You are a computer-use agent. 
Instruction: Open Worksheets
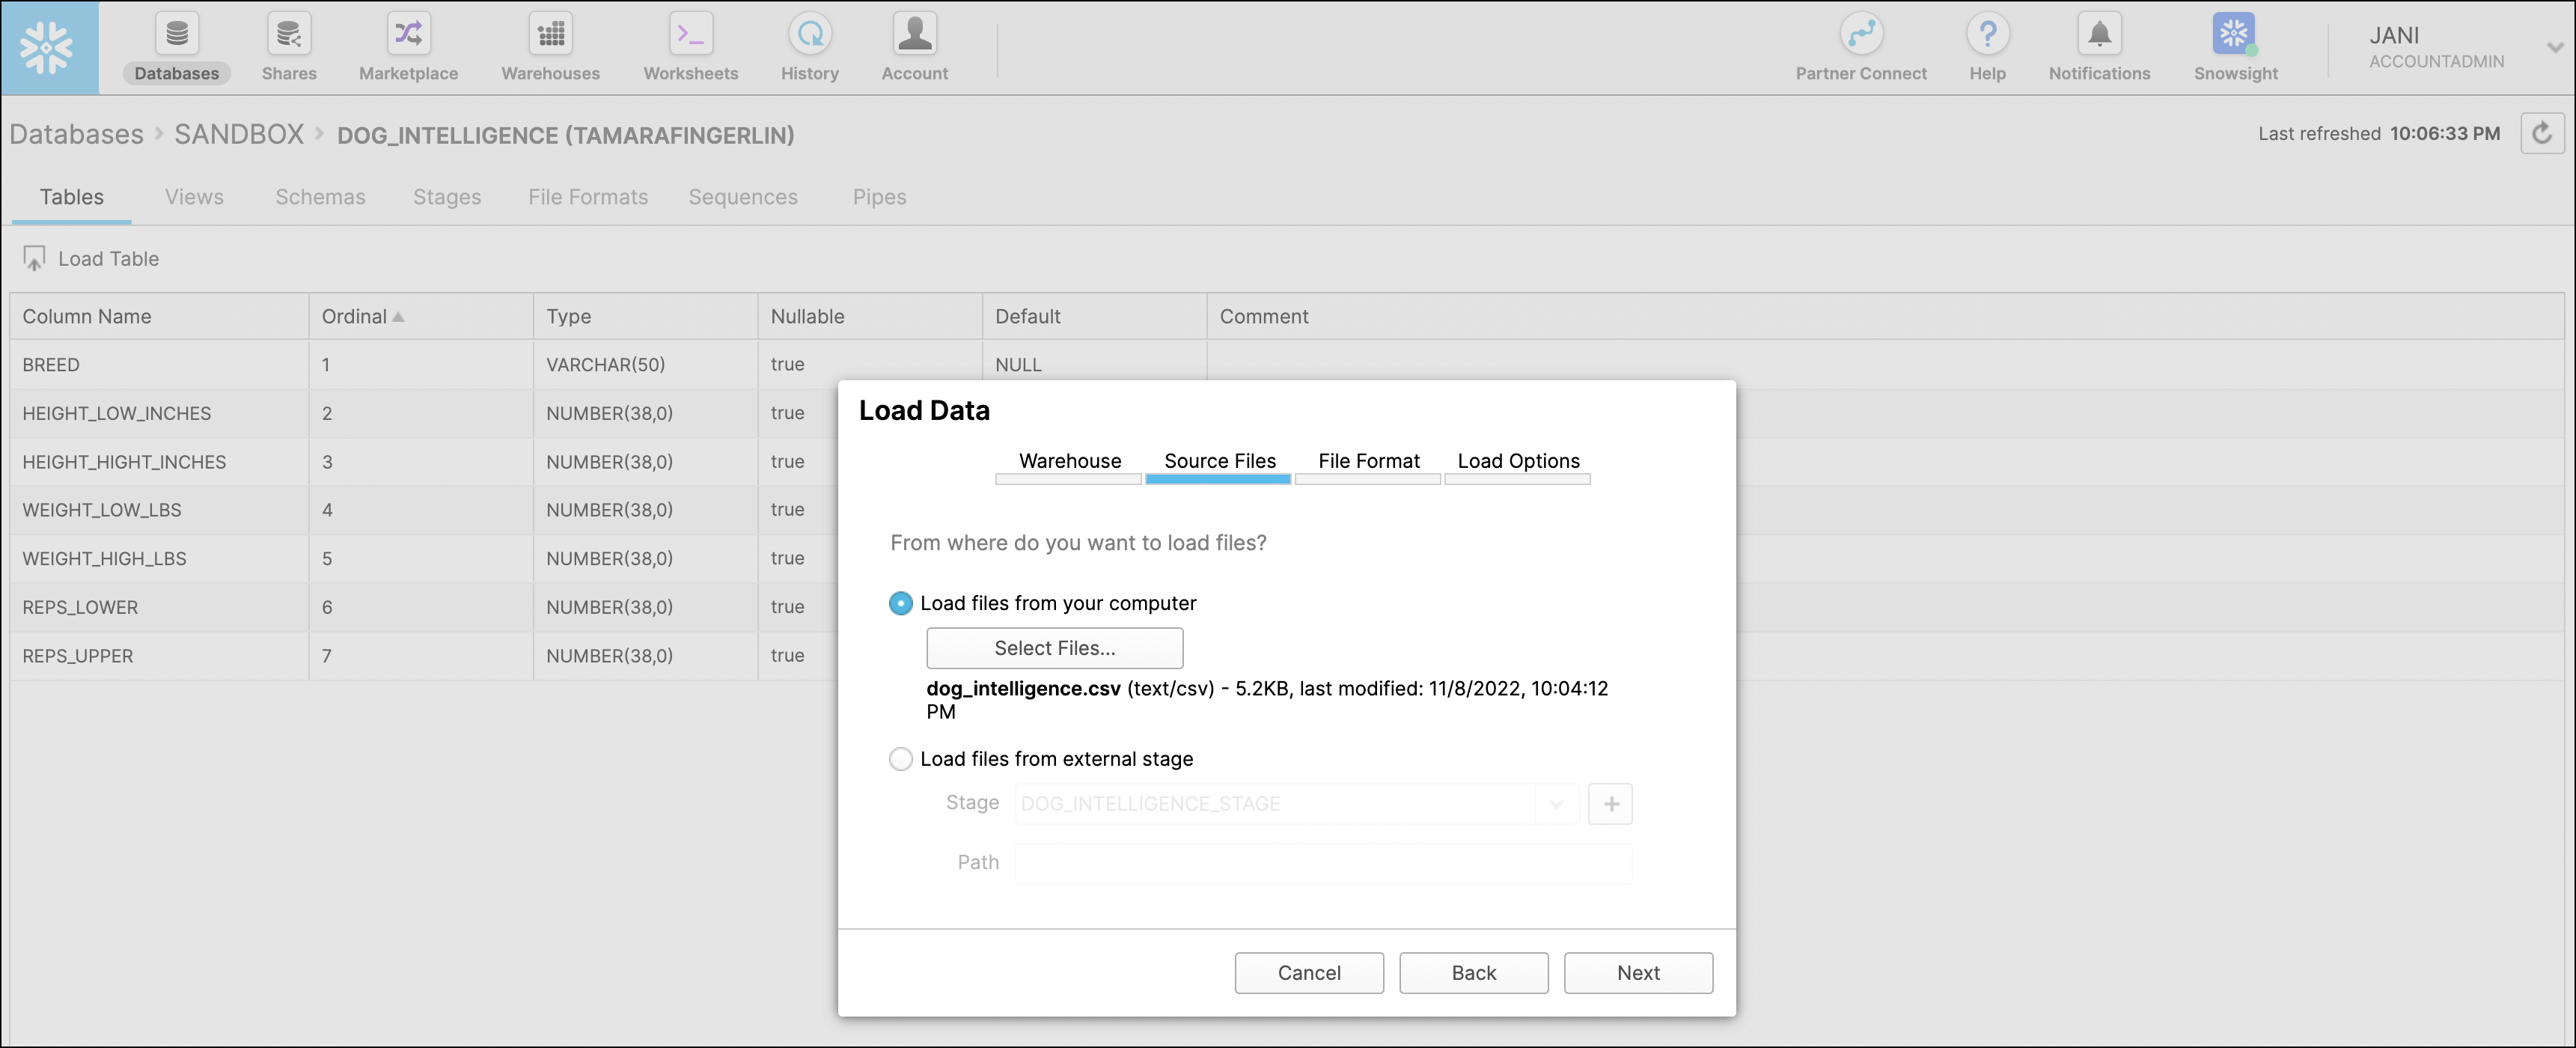tap(690, 47)
